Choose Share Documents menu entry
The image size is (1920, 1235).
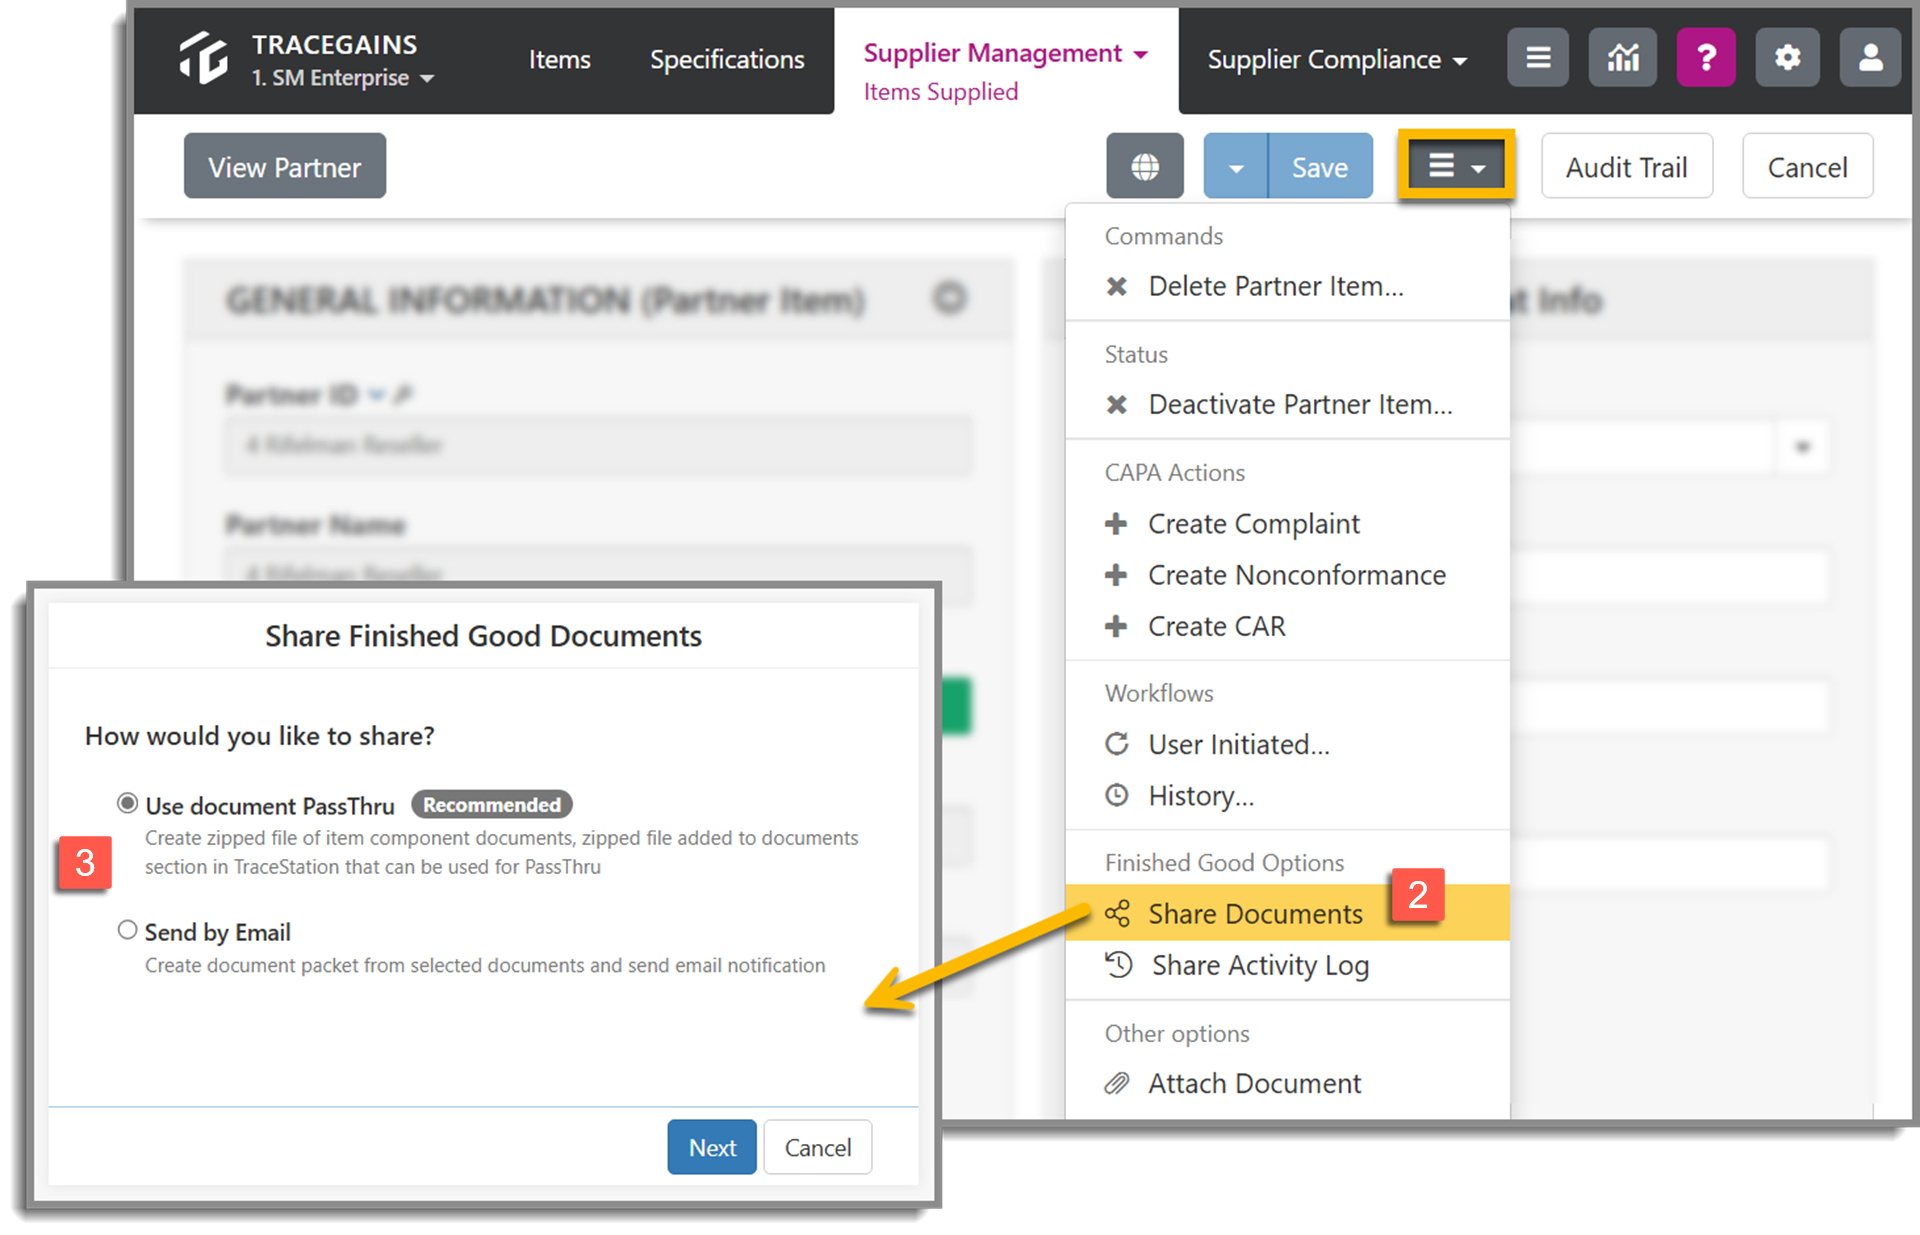pyautogui.click(x=1287, y=913)
